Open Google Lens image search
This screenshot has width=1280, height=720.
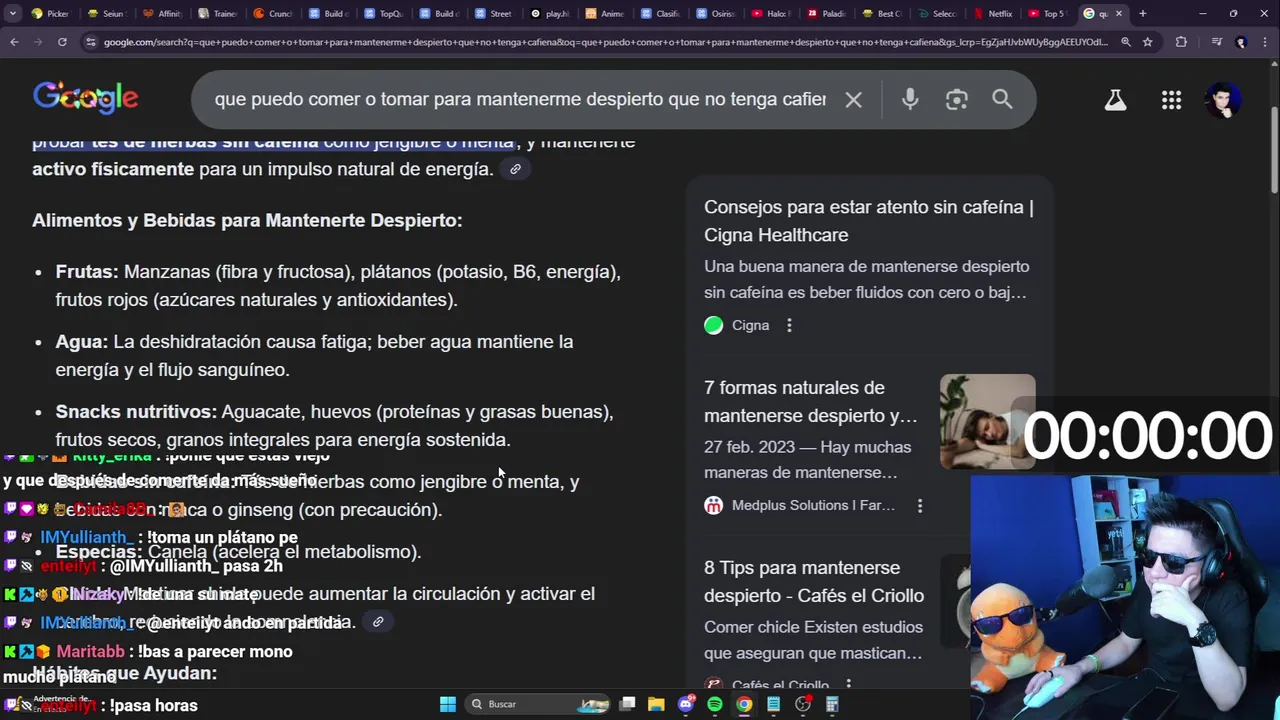(x=957, y=100)
